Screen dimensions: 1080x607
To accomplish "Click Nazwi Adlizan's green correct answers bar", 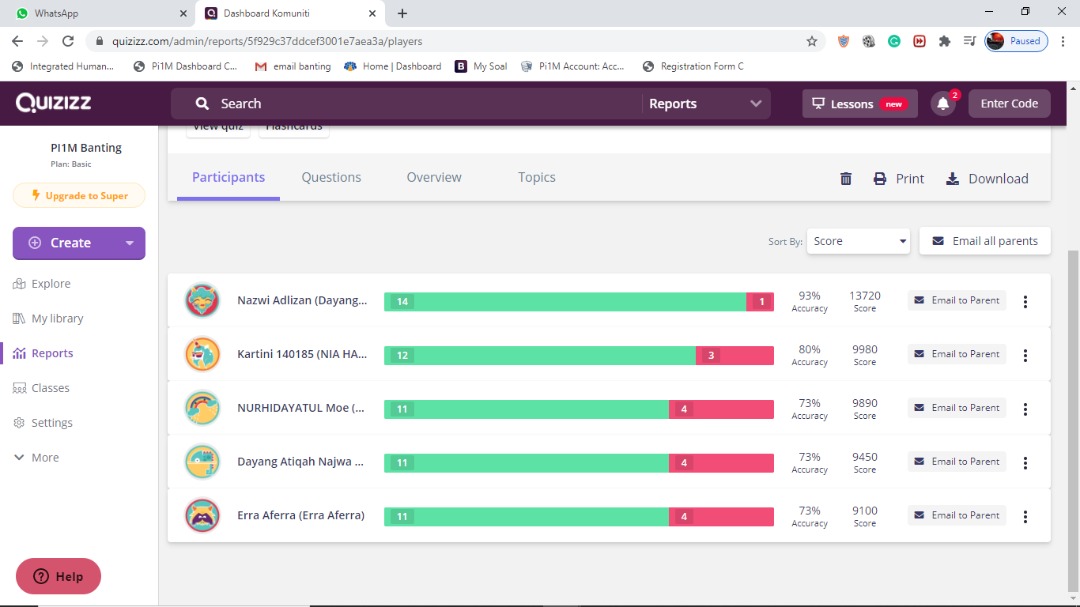I will (x=565, y=301).
